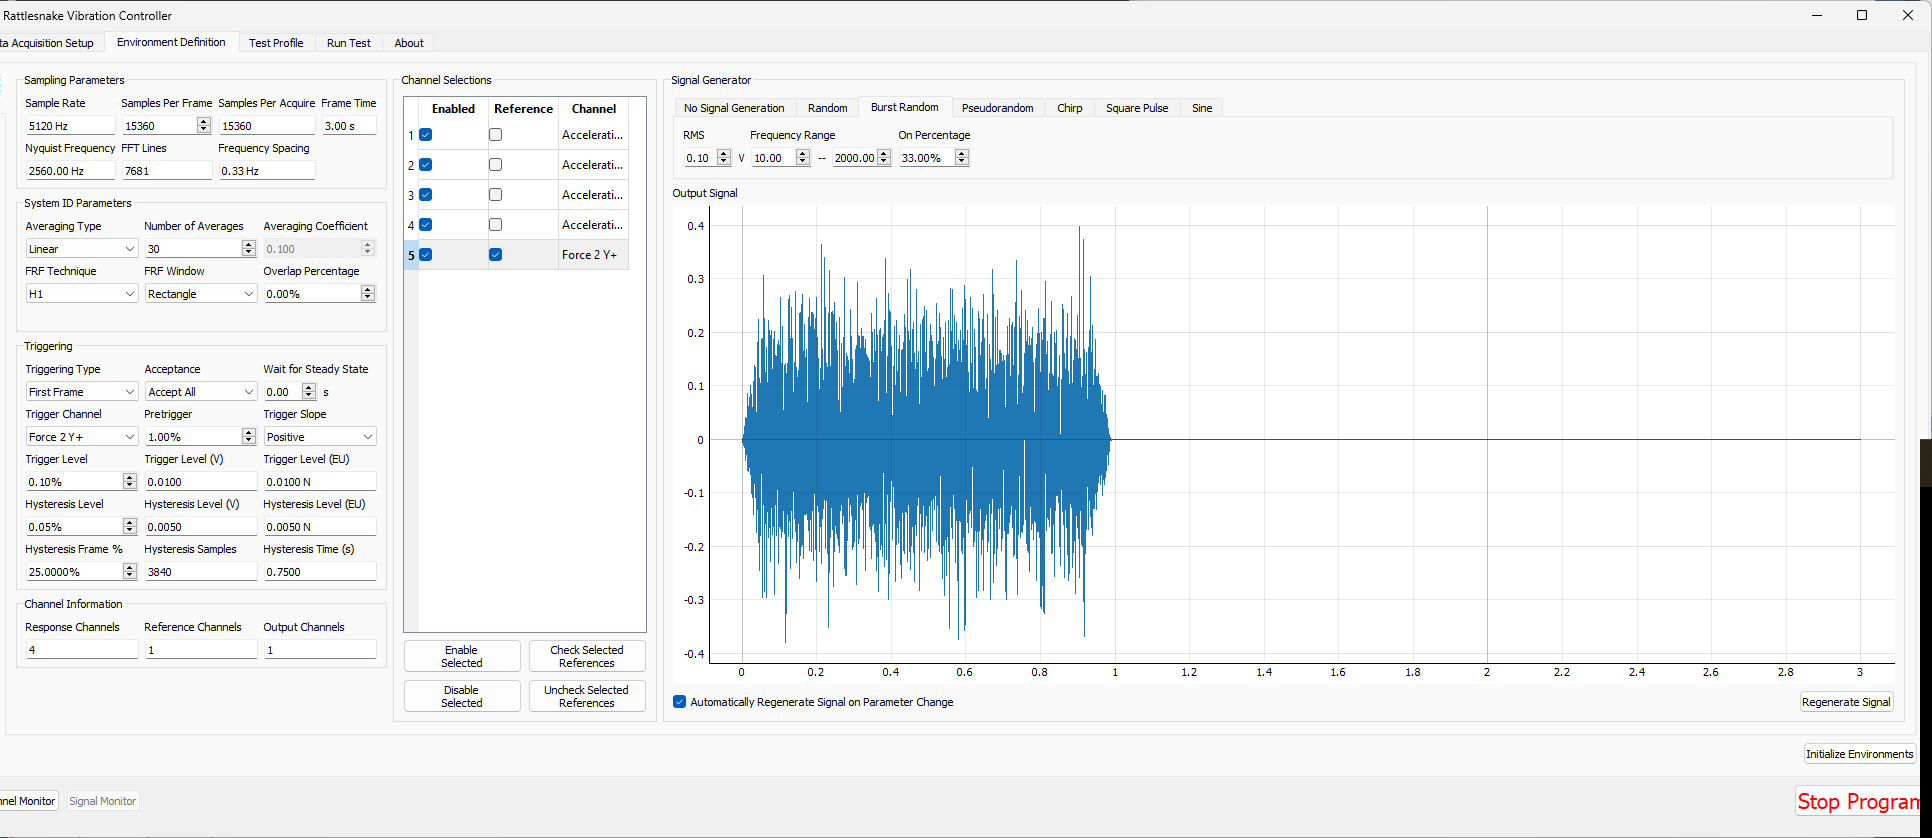Select the Burst Random signal tab
The height and width of the screenshot is (838, 1932).
point(904,107)
